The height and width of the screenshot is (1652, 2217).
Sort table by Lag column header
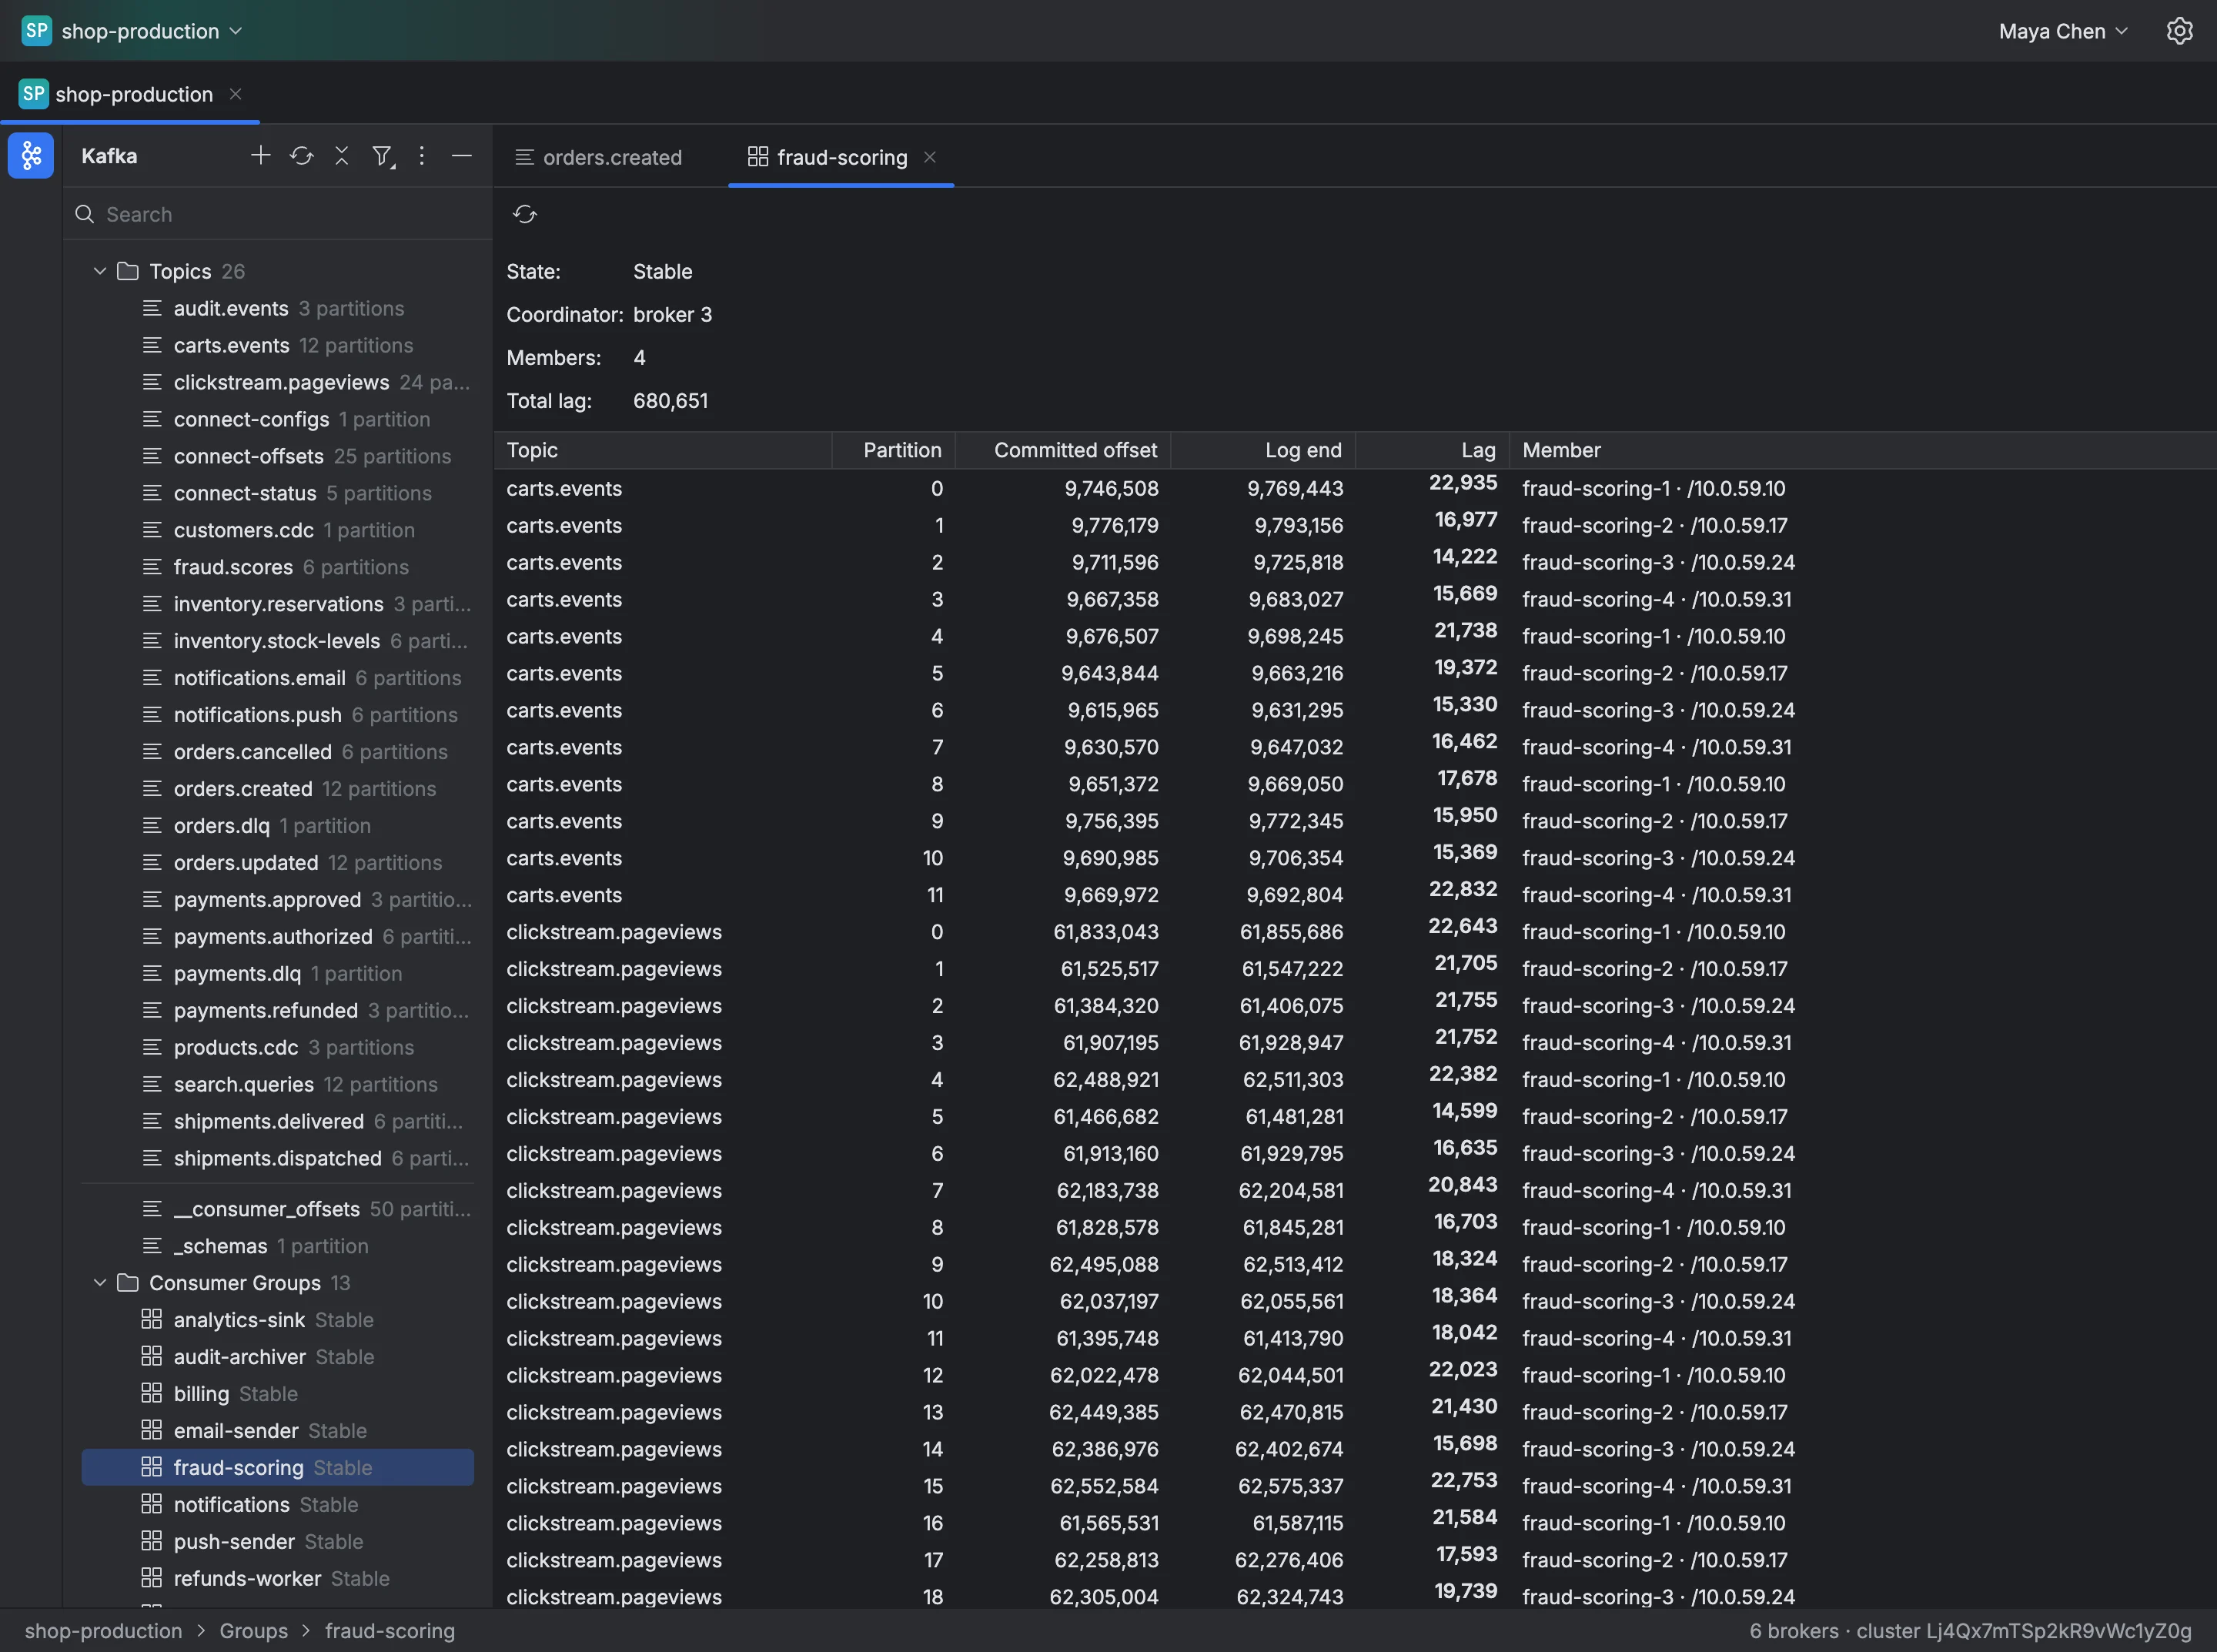tap(1432, 450)
